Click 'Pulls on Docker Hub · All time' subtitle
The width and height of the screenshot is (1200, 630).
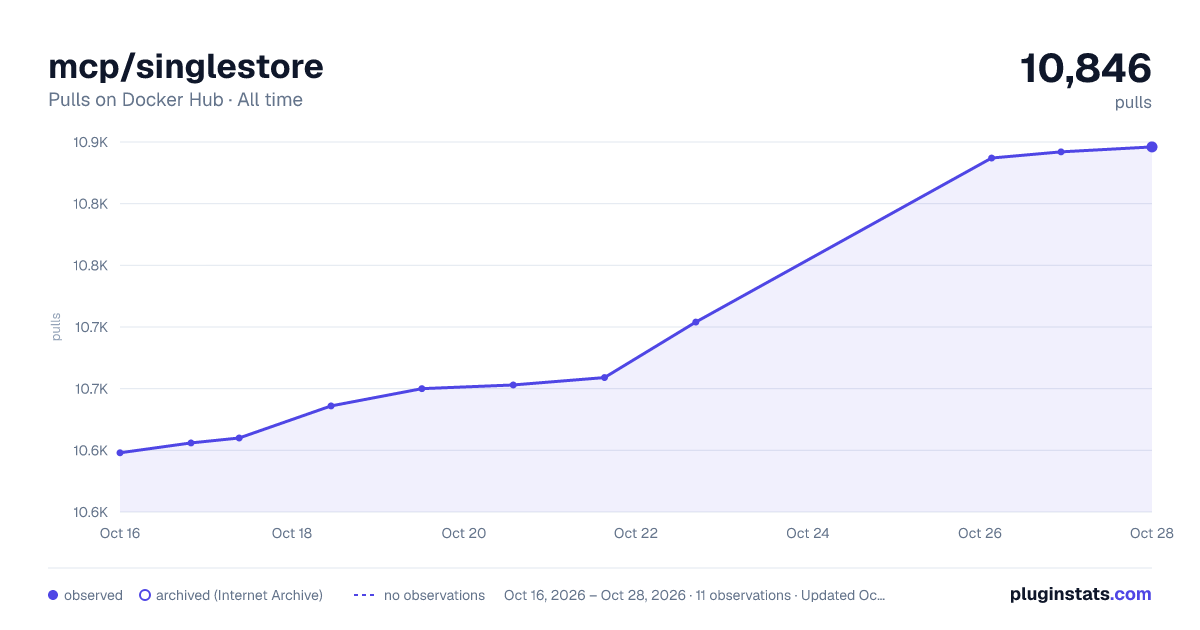pyautogui.click(x=175, y=100)
